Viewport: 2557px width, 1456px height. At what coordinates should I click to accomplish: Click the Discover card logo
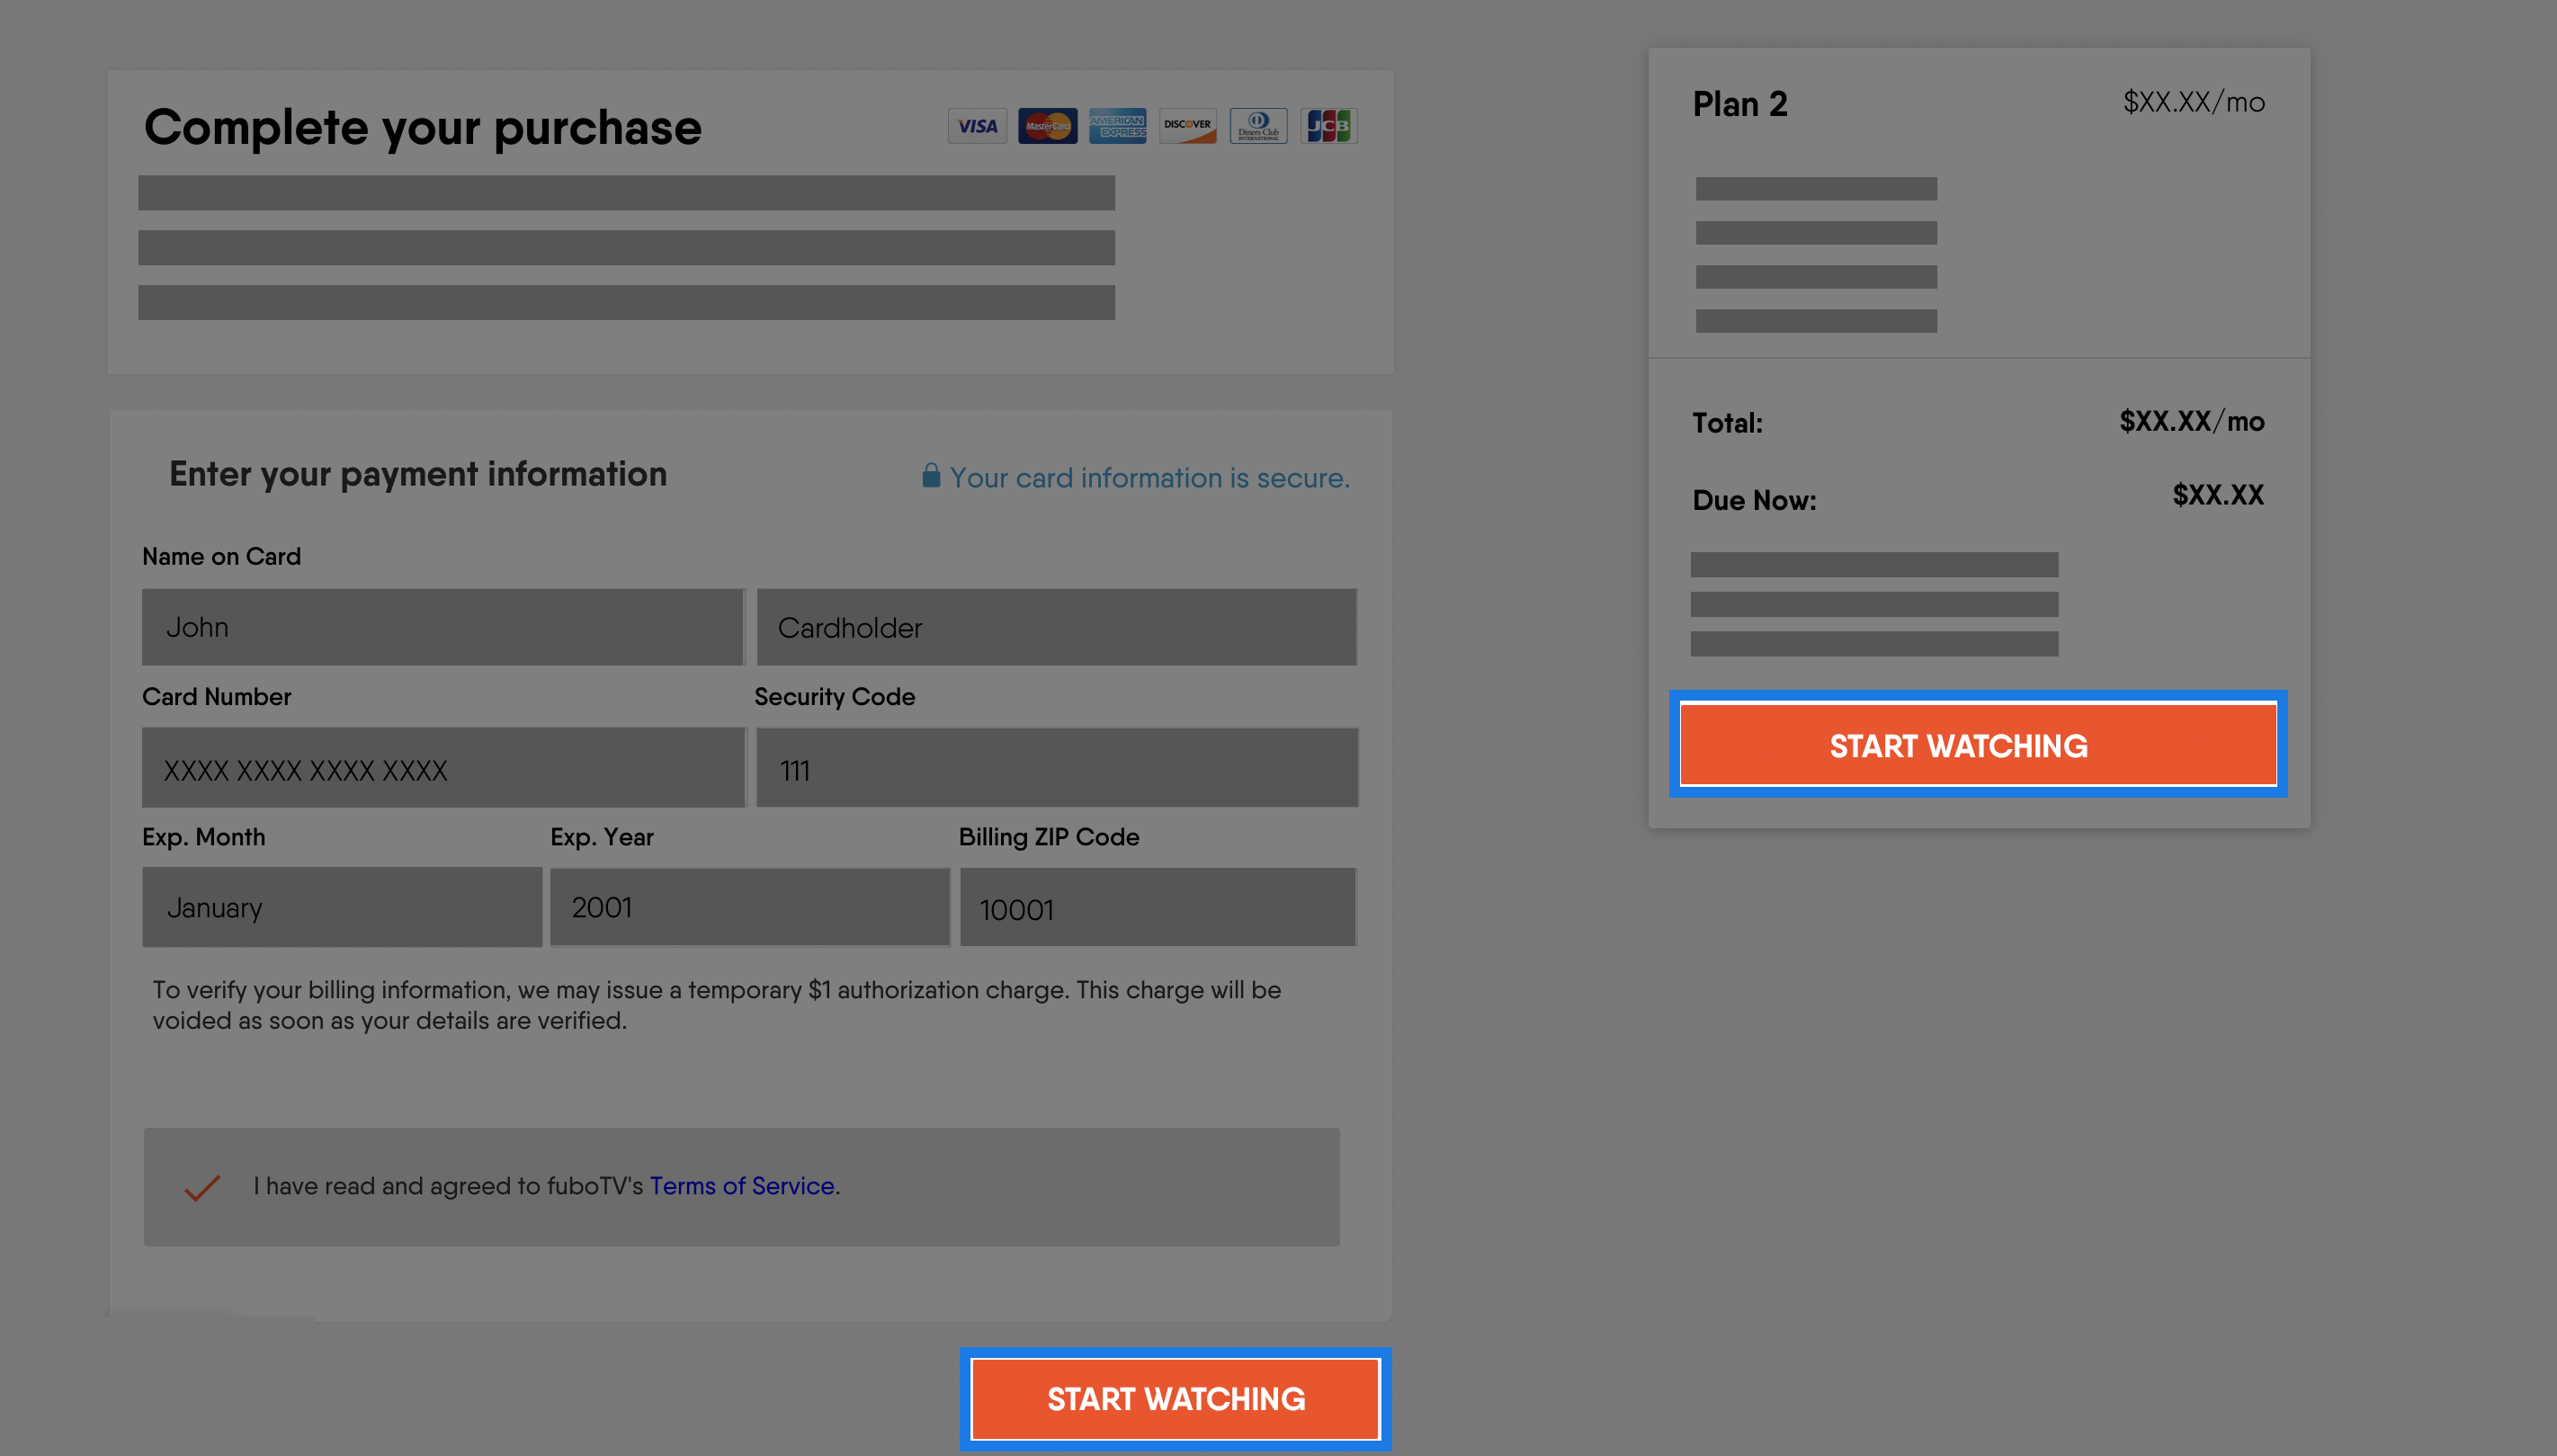1187,126
